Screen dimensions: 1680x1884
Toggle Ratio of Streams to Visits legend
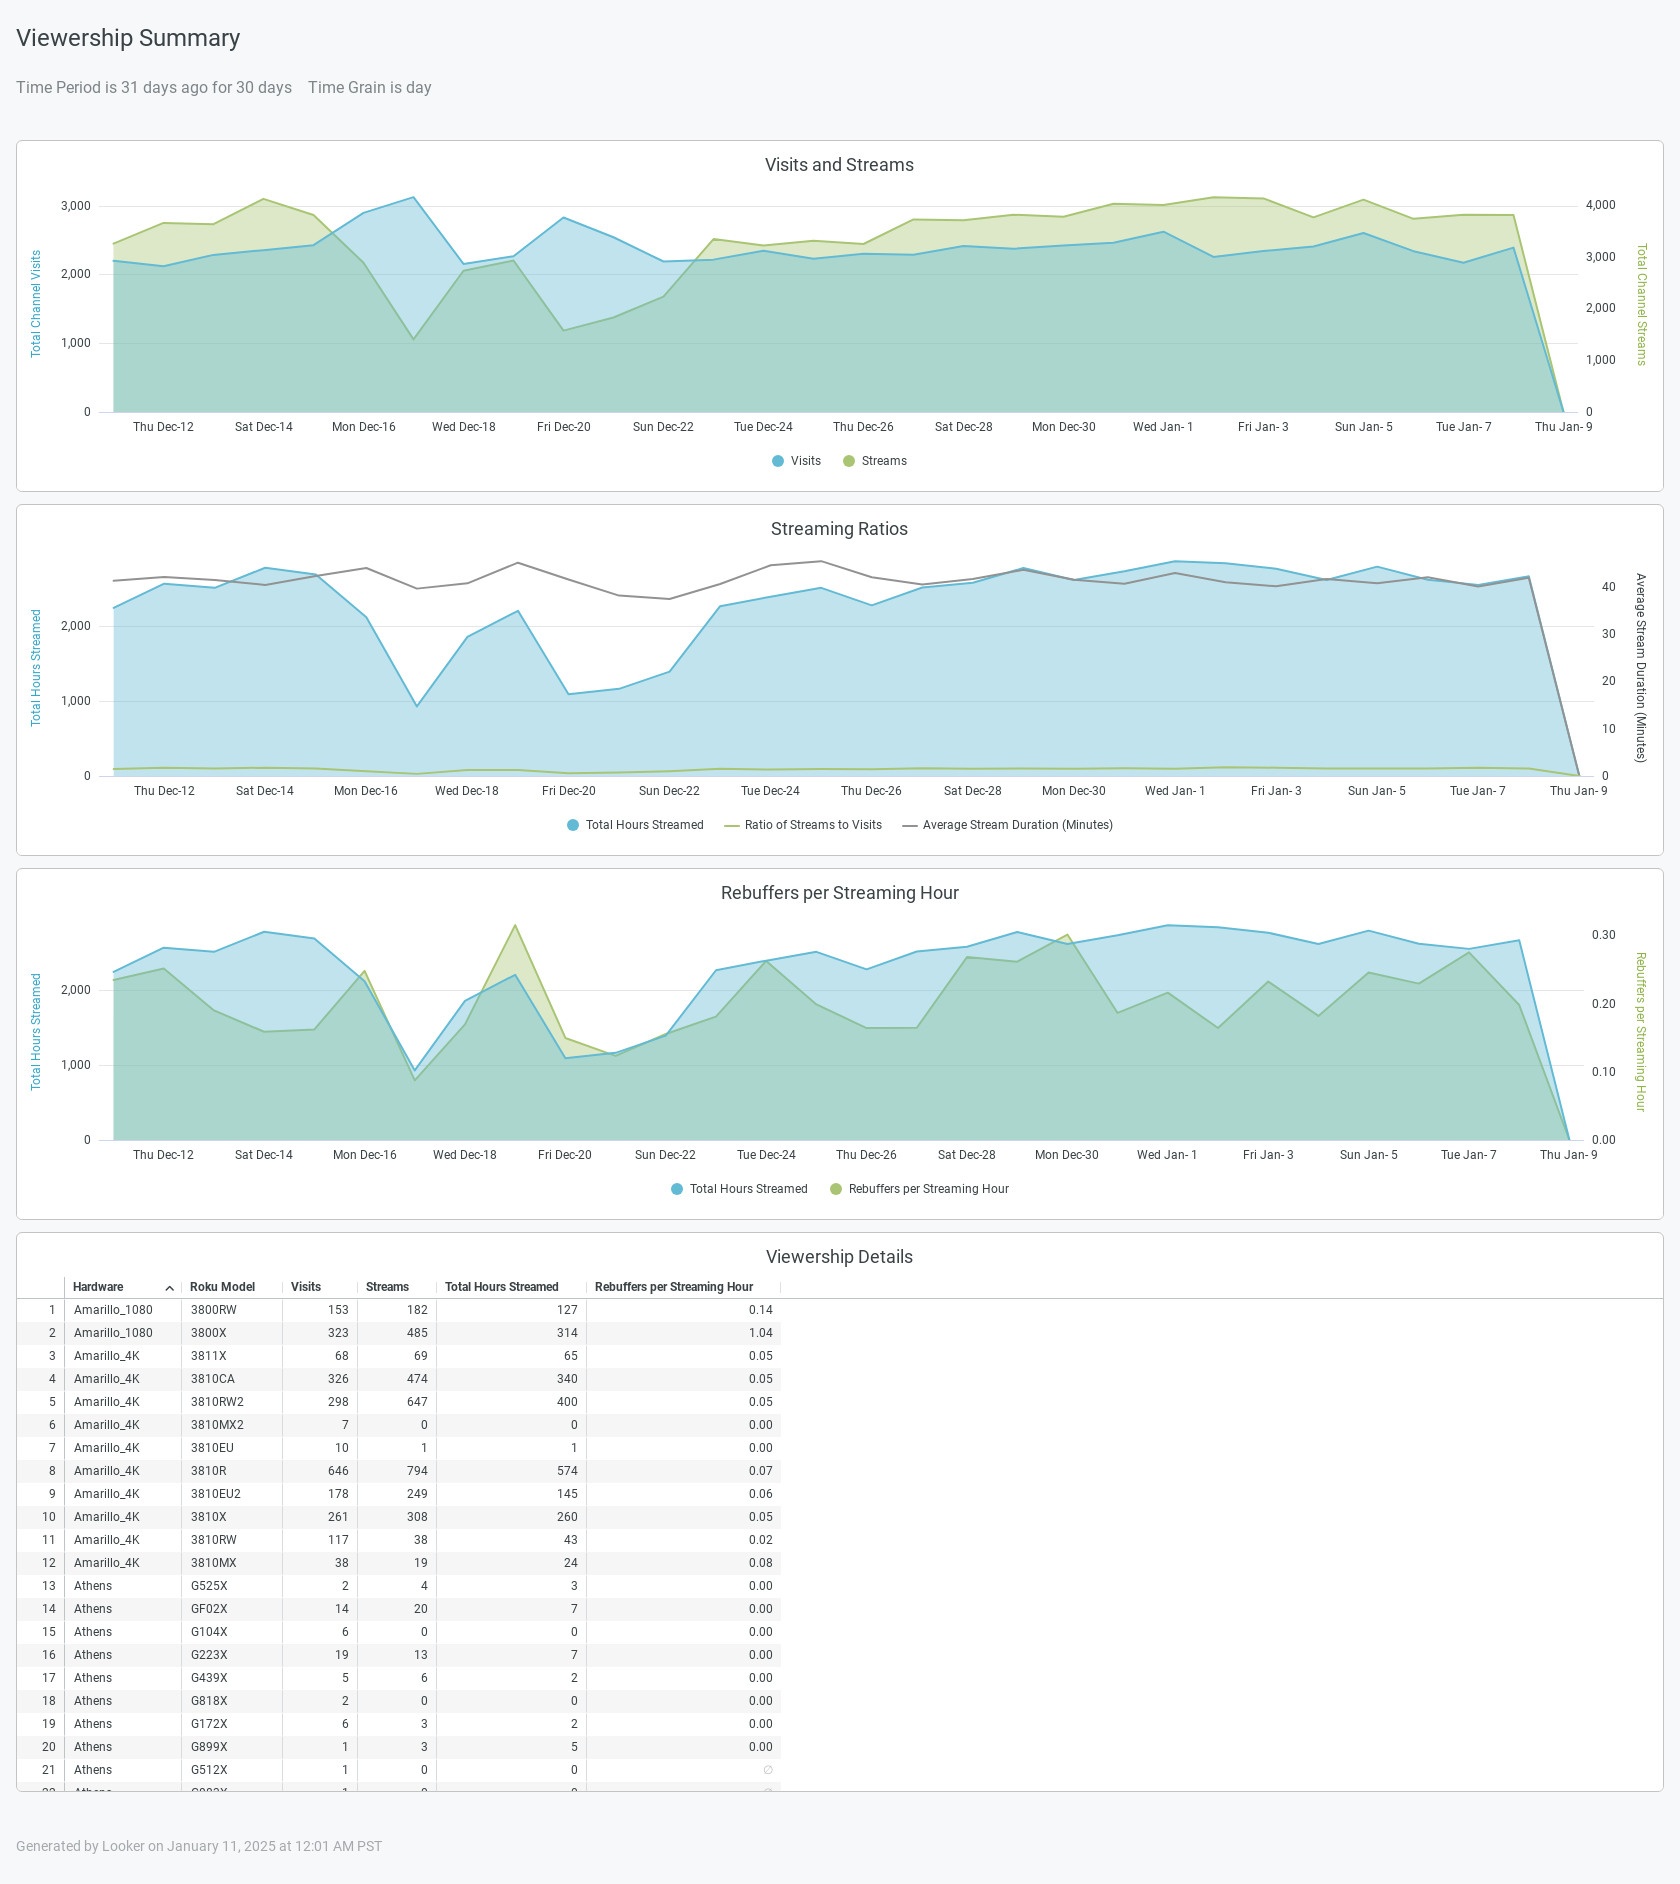(x=803, y=825)
